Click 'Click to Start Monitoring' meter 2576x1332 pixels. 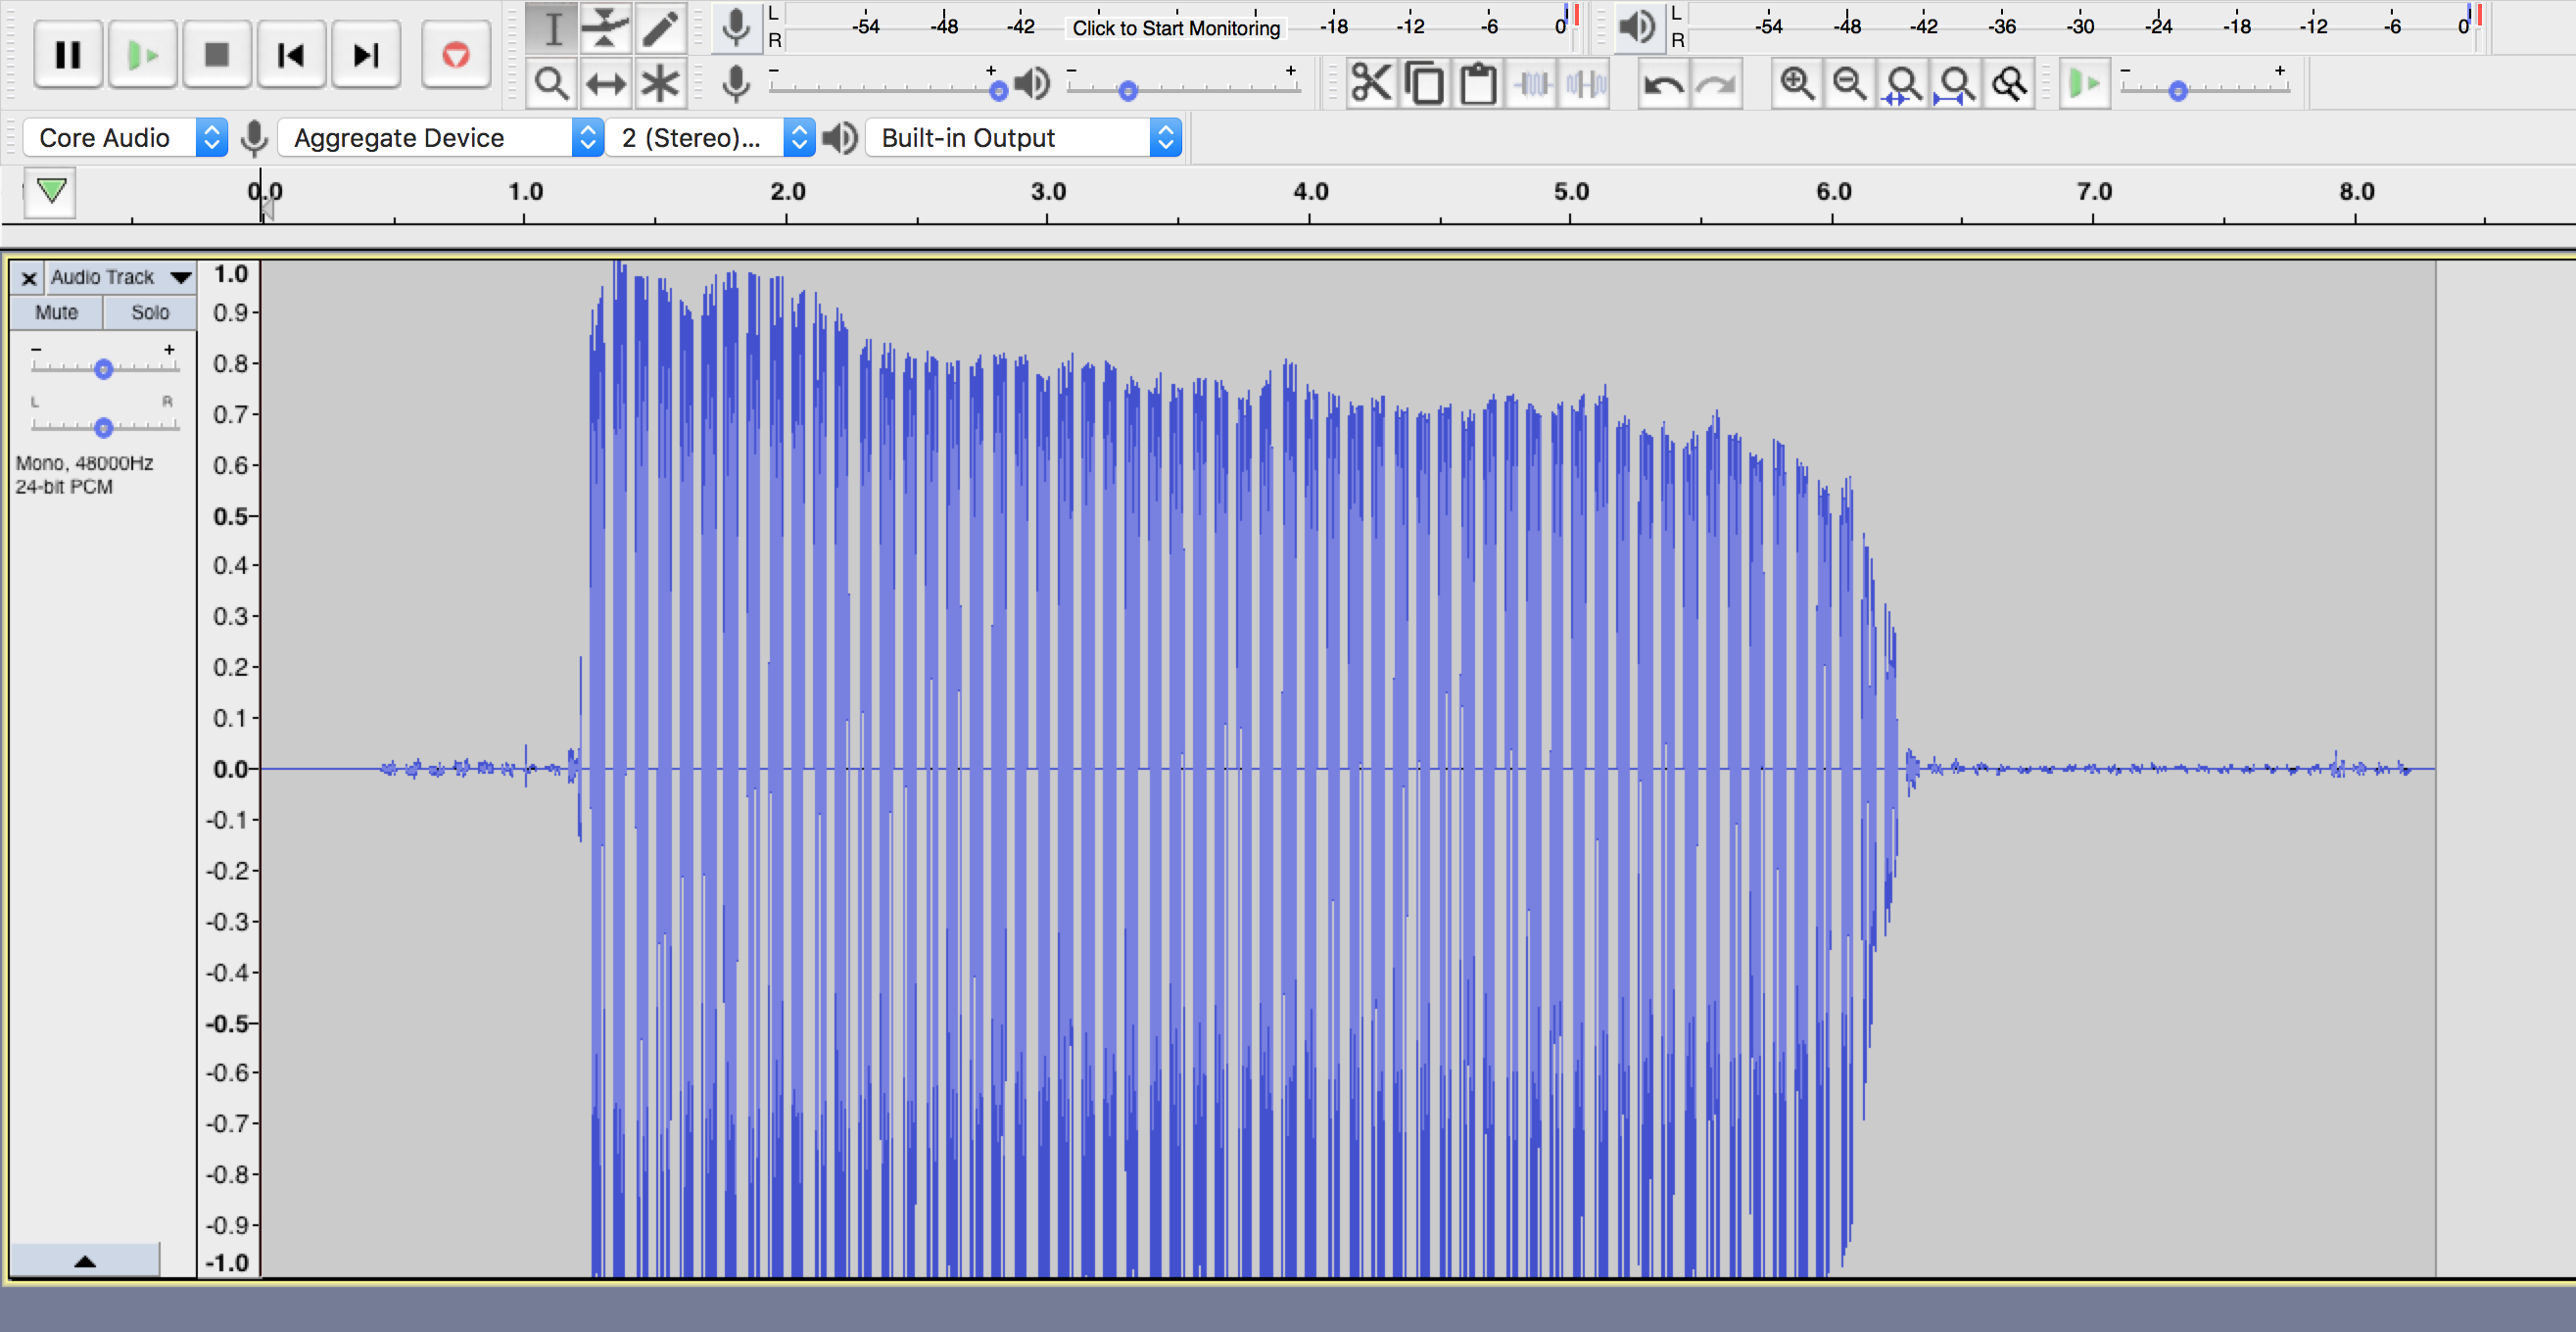point(1176,28)
